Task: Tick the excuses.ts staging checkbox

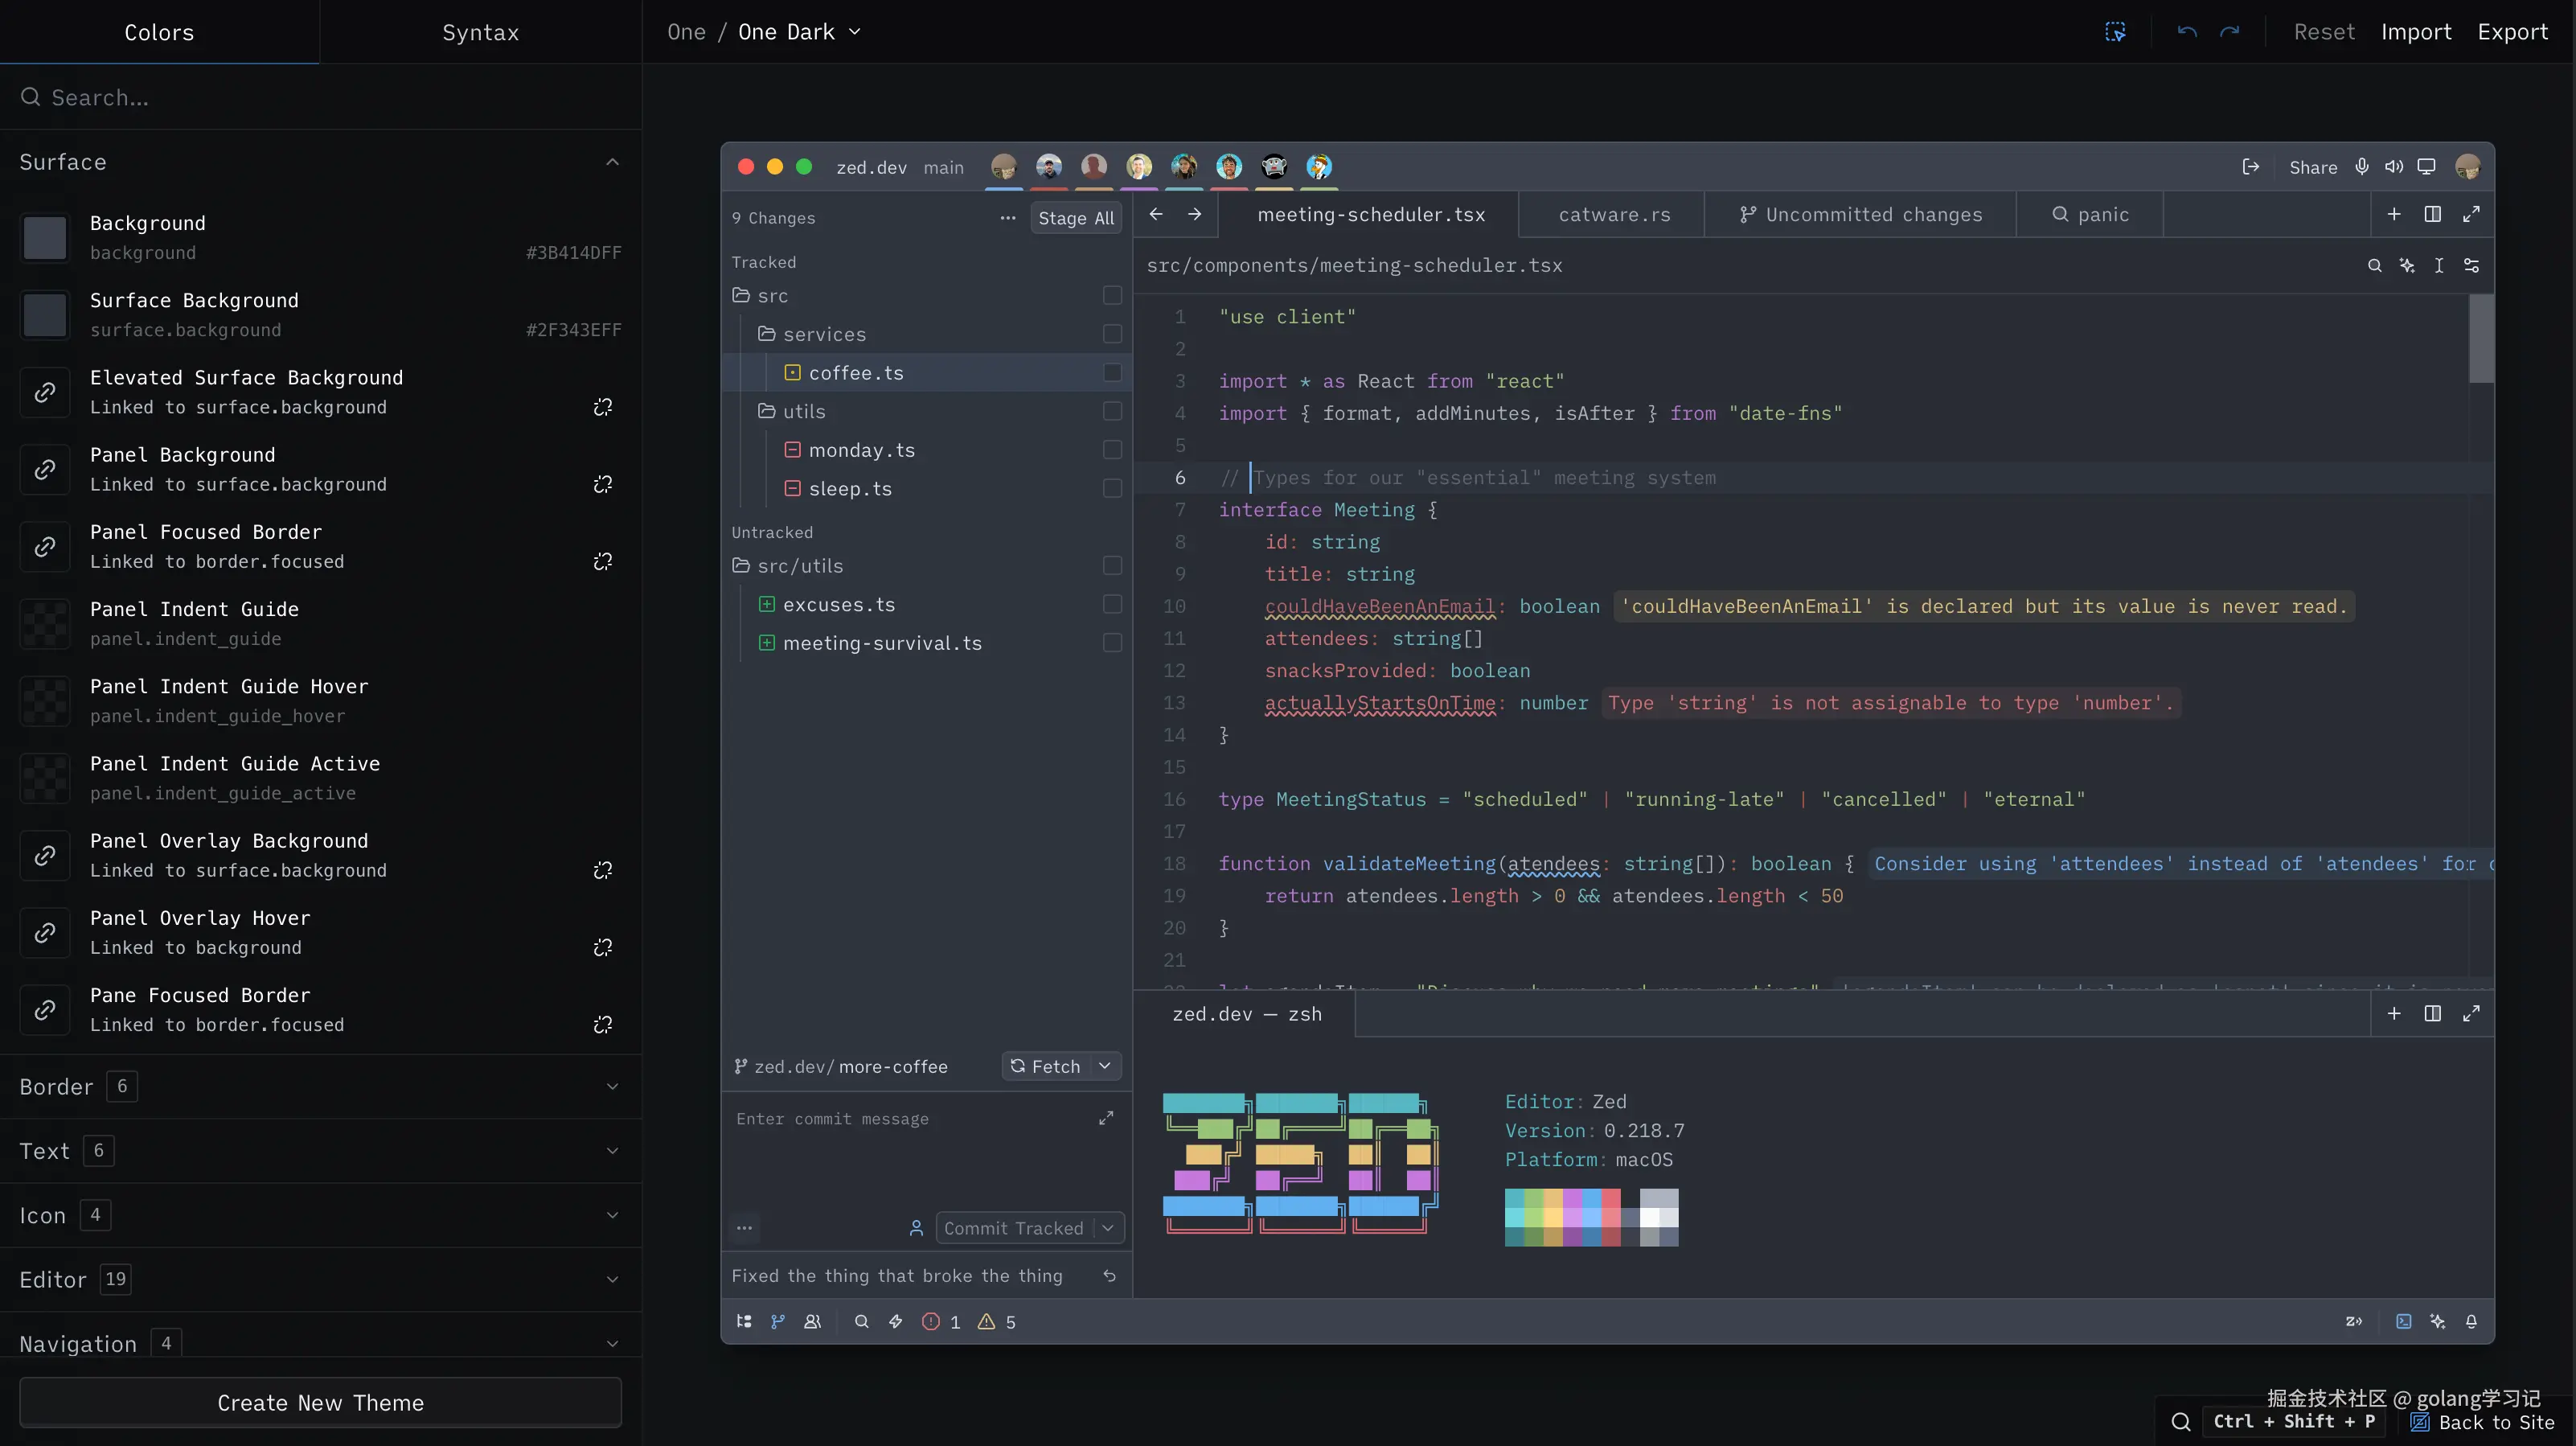Action: tap(1112, 605)
